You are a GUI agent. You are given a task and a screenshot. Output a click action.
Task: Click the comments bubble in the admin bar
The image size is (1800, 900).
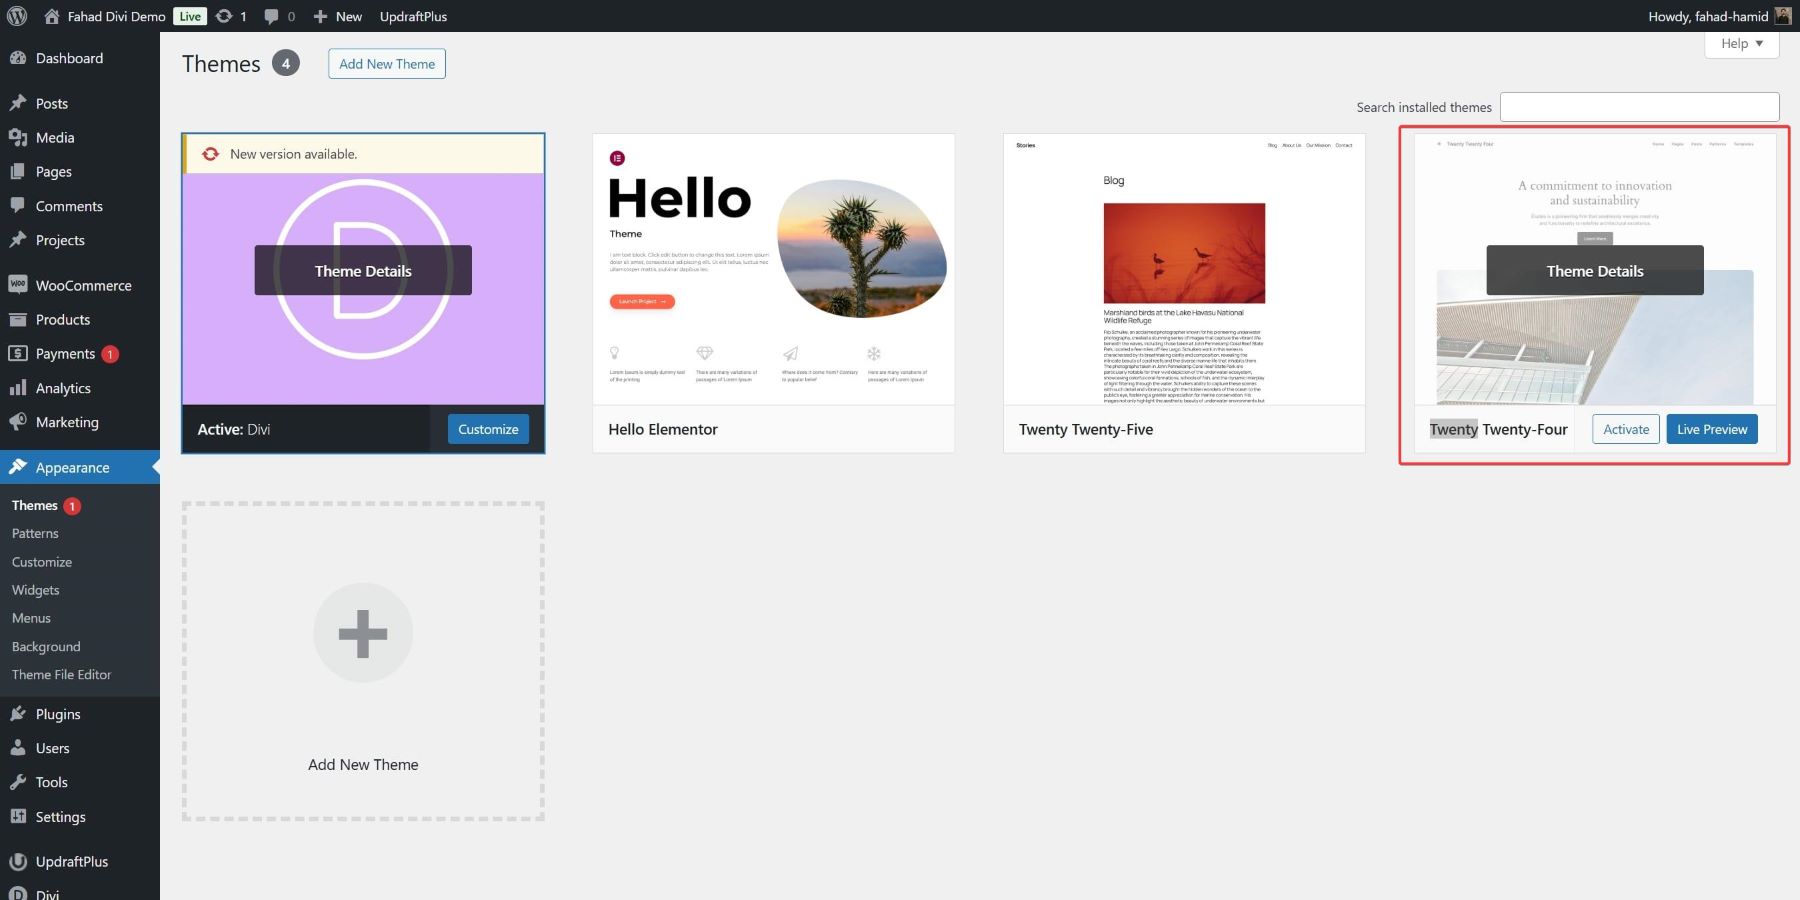click(x=273, y=16)
